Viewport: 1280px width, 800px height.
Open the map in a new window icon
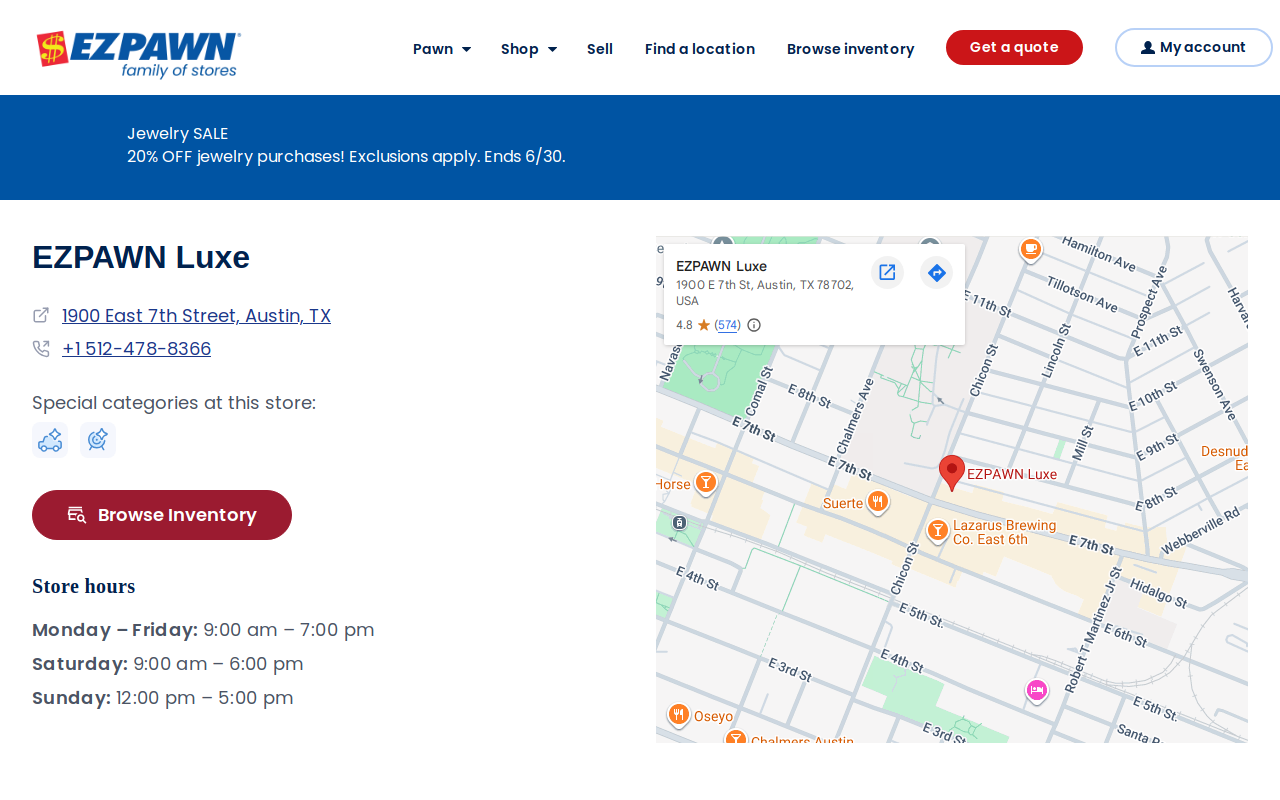coord(887,272)
